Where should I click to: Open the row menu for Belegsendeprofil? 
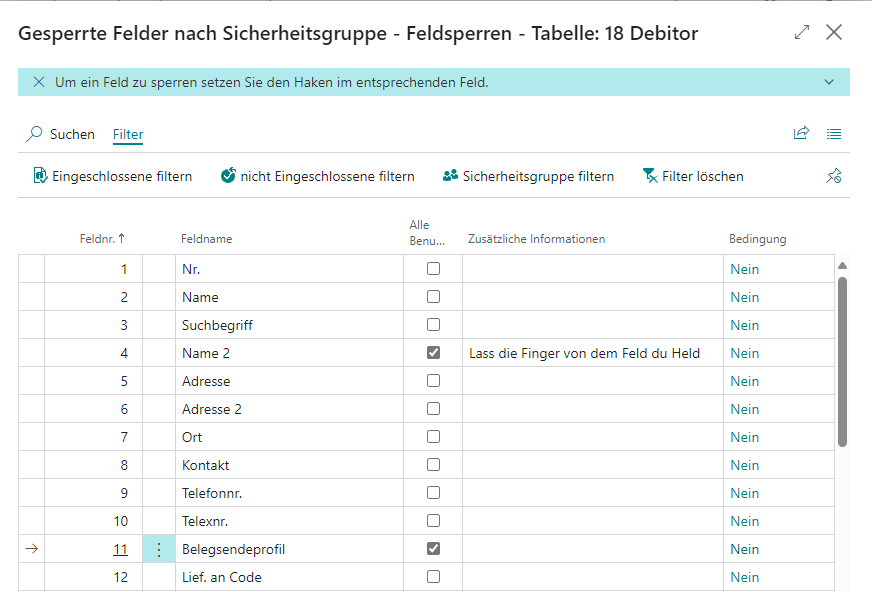(x=158, y=549)
